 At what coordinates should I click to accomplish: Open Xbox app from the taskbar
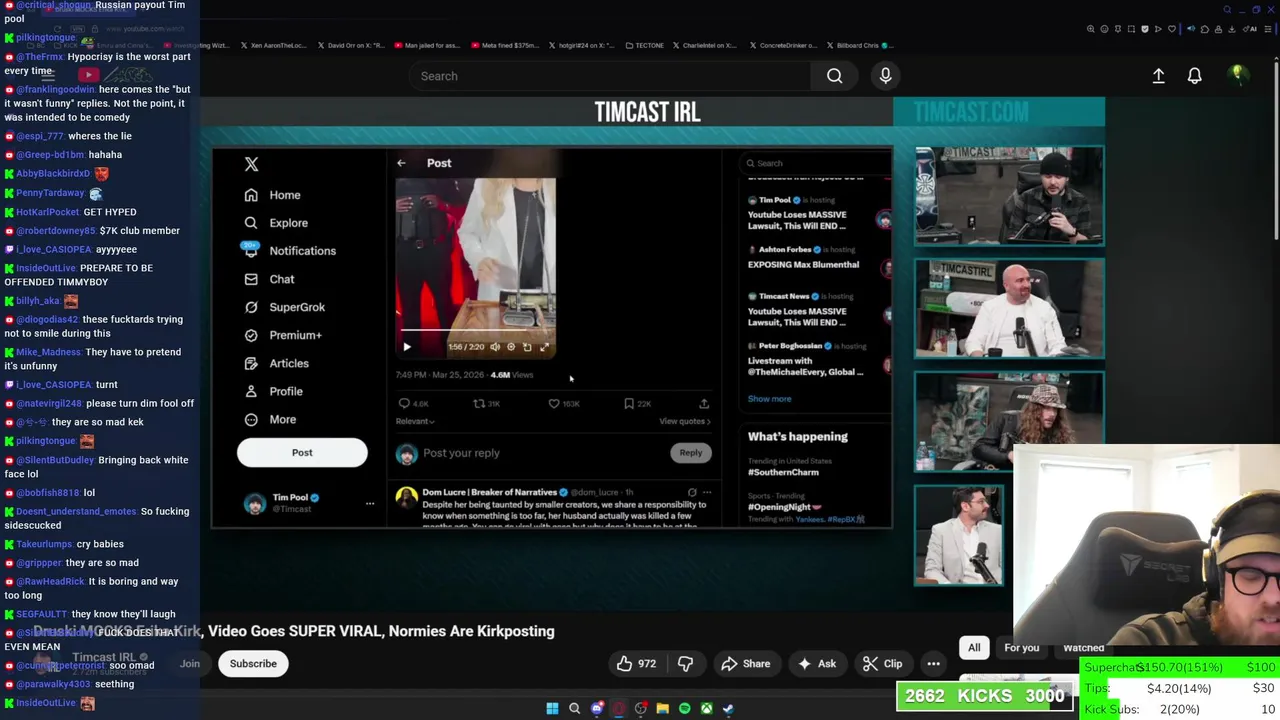[706, 709]
